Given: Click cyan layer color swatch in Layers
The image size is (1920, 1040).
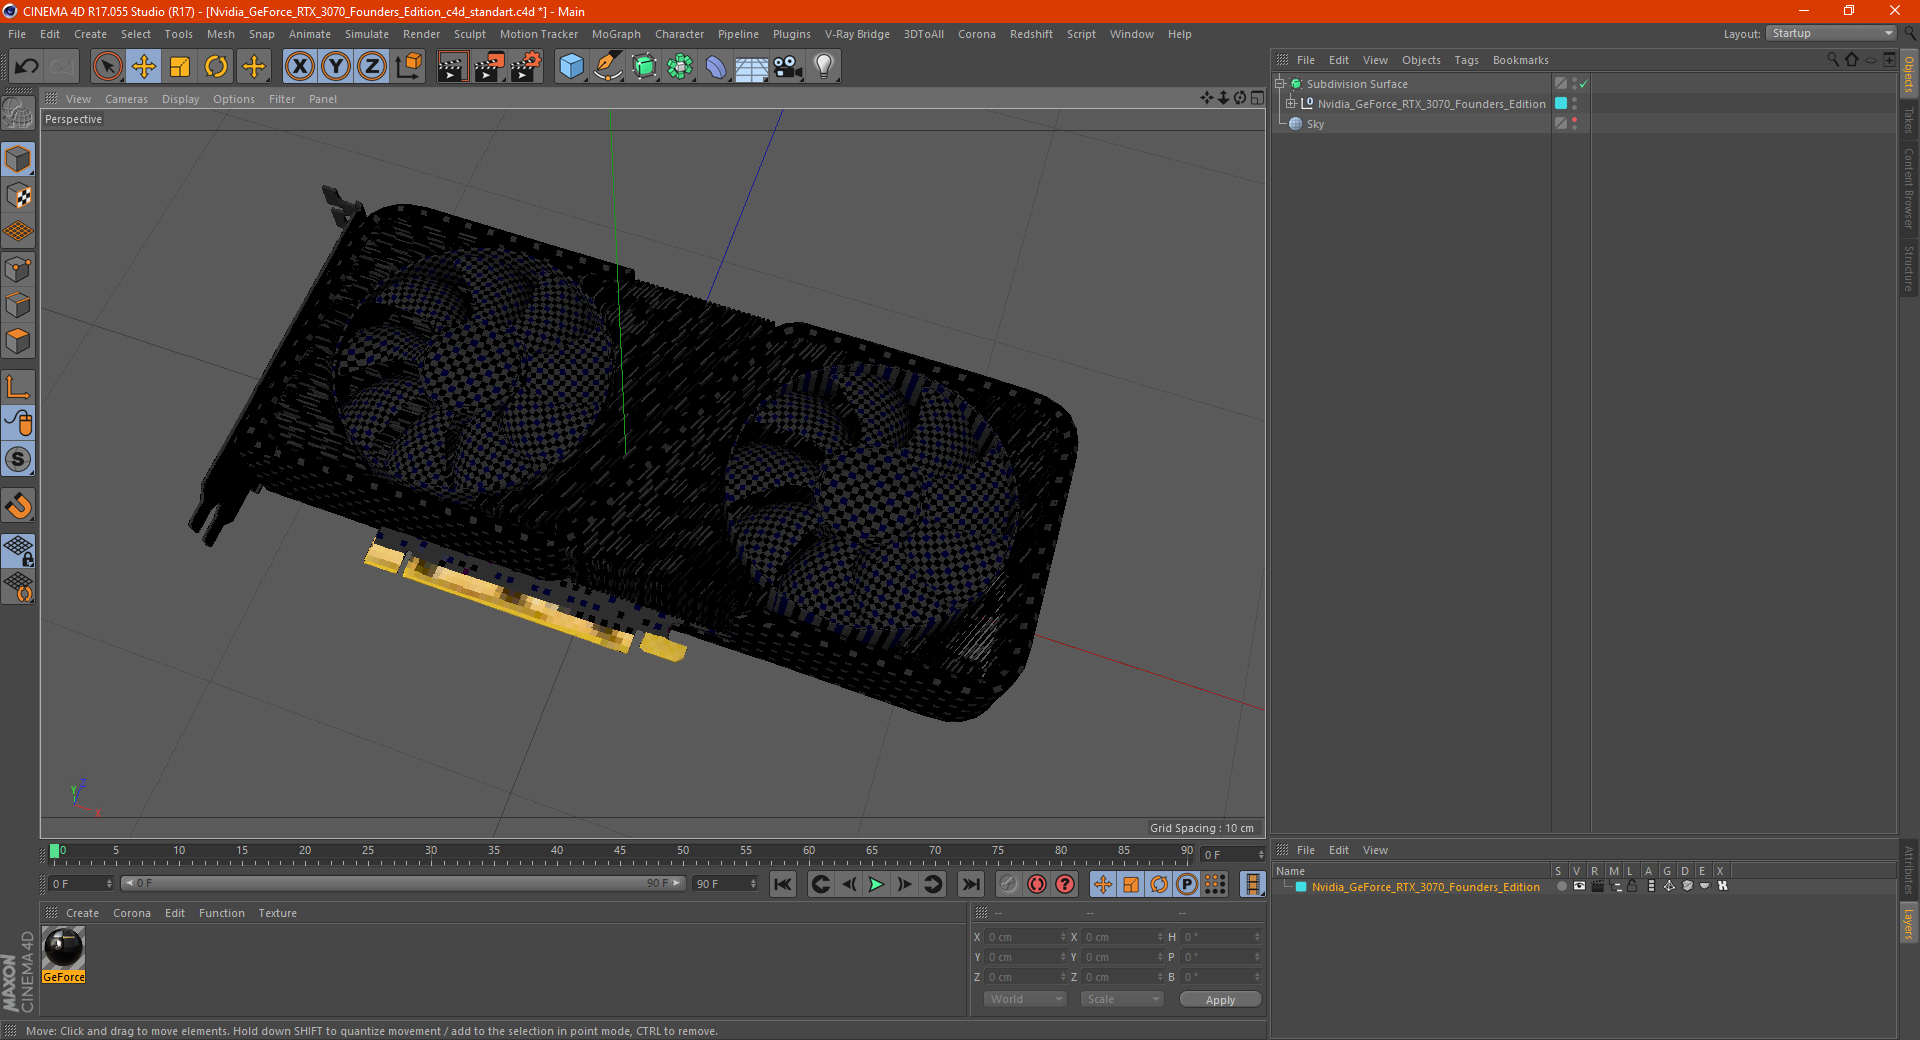Looking at the screenshot, I should (x=1301, y=887).
